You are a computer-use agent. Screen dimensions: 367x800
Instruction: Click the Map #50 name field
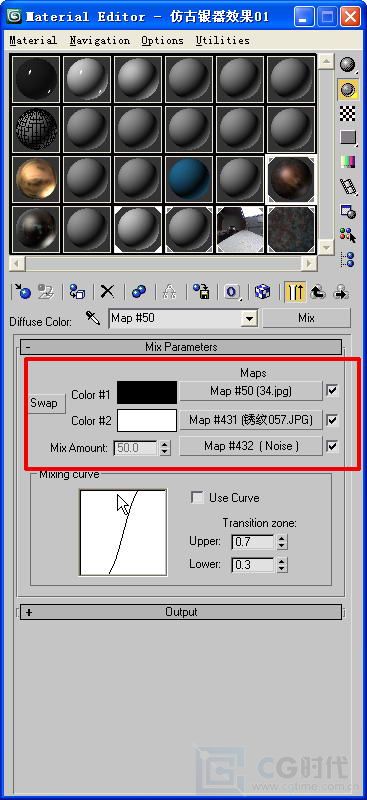[x=176, y=319]
